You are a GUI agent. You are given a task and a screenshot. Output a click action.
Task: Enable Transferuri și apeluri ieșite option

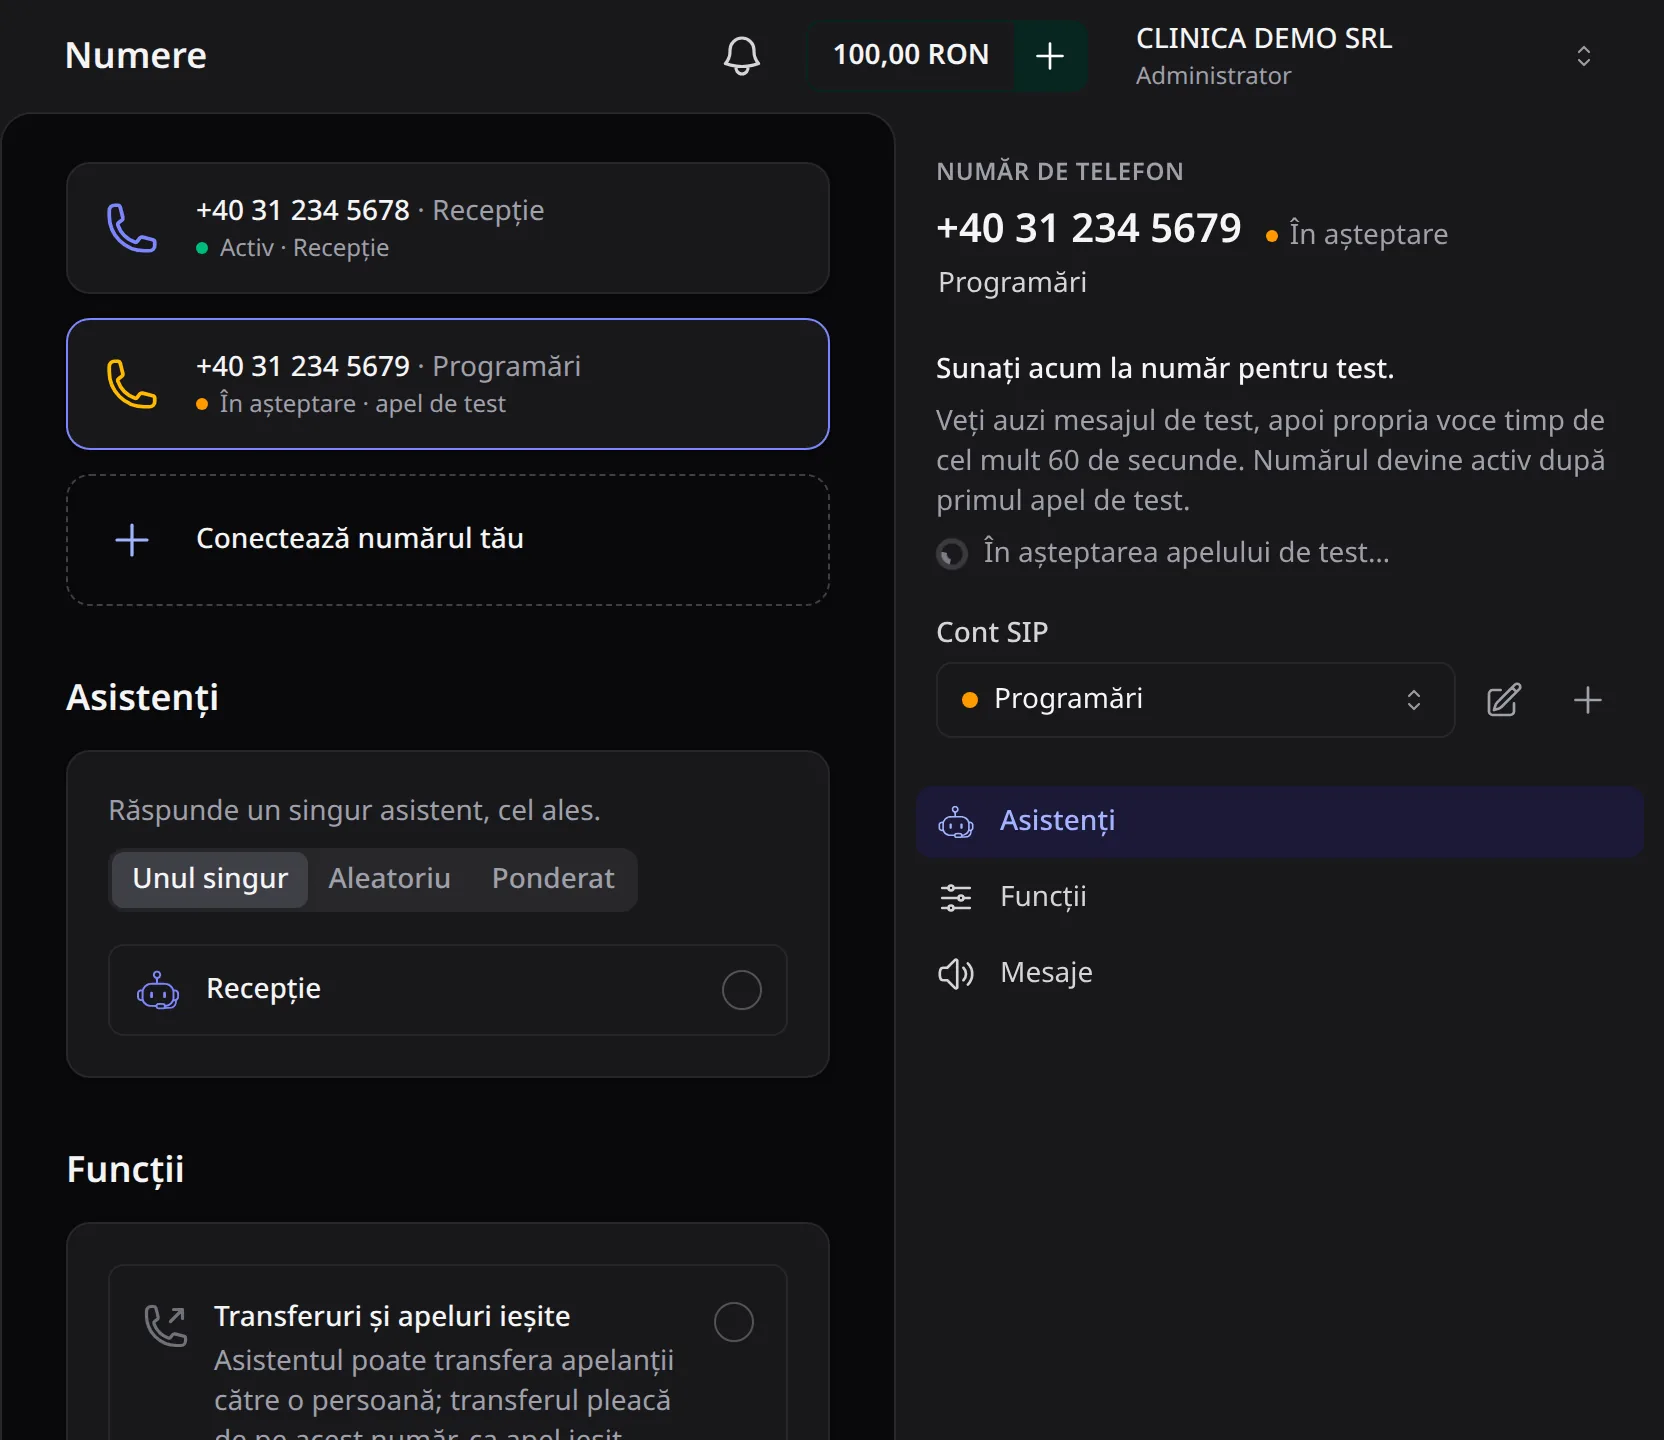(x=733, y=1322)
